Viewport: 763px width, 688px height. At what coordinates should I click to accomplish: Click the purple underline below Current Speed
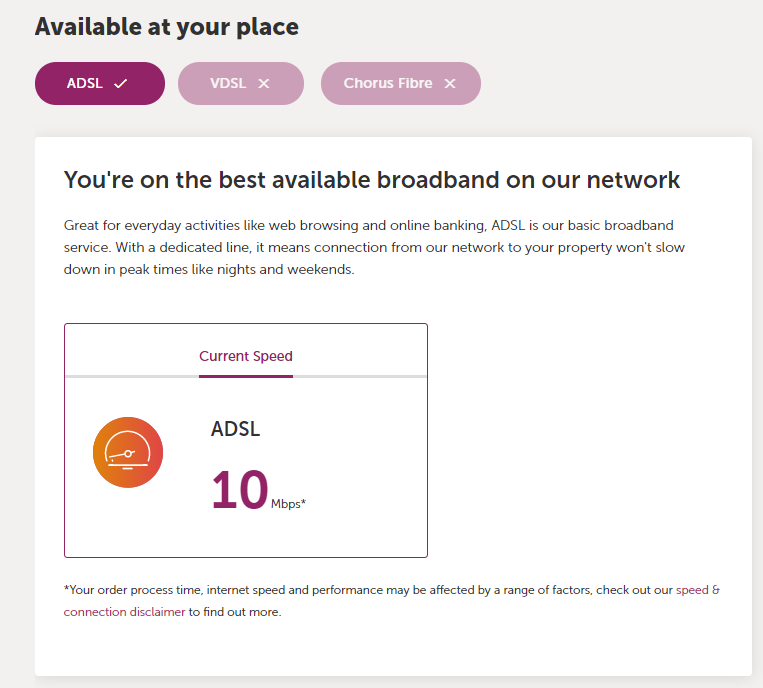pyautogui.click(x=246, y=376)
